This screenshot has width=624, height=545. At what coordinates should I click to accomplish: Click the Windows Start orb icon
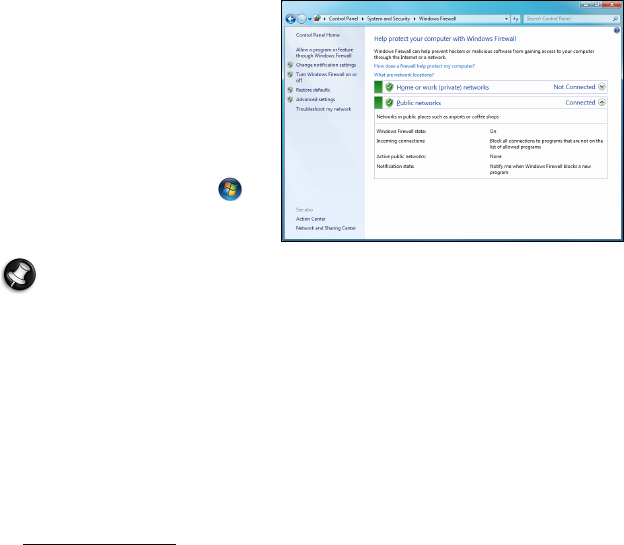230,189
